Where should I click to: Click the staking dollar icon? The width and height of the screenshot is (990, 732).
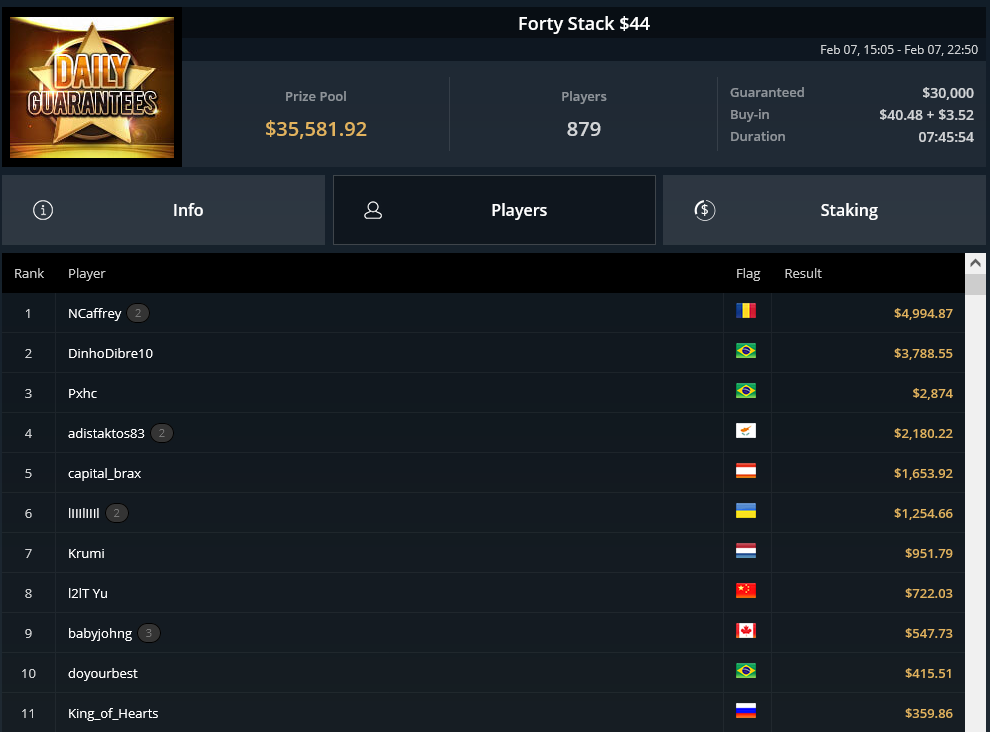pyautogui.click(x=705, y=210)
